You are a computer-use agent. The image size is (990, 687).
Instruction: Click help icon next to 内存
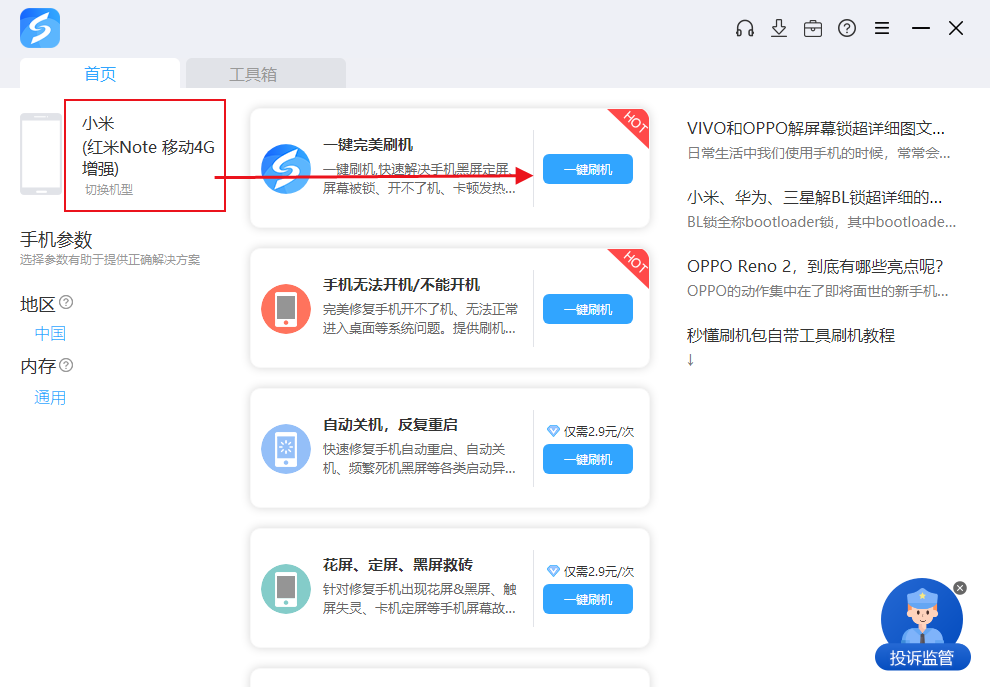tap(66, 365)
